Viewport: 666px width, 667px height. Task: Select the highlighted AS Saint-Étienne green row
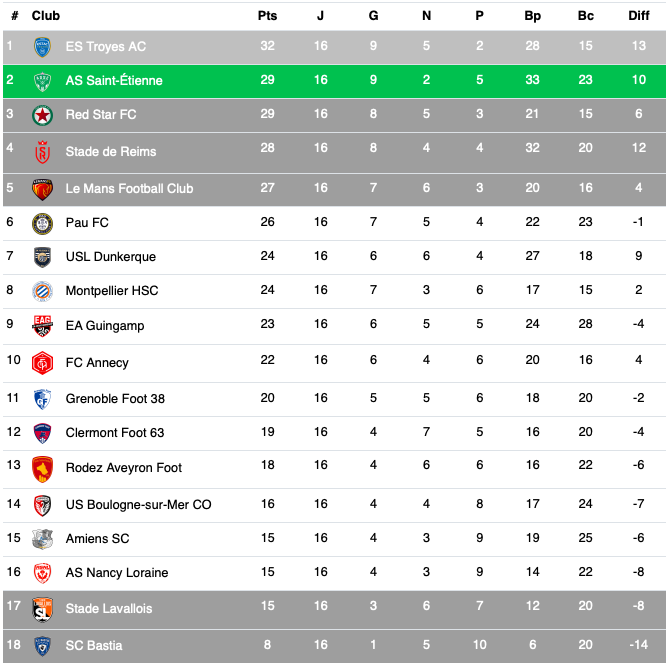[333, 81]
